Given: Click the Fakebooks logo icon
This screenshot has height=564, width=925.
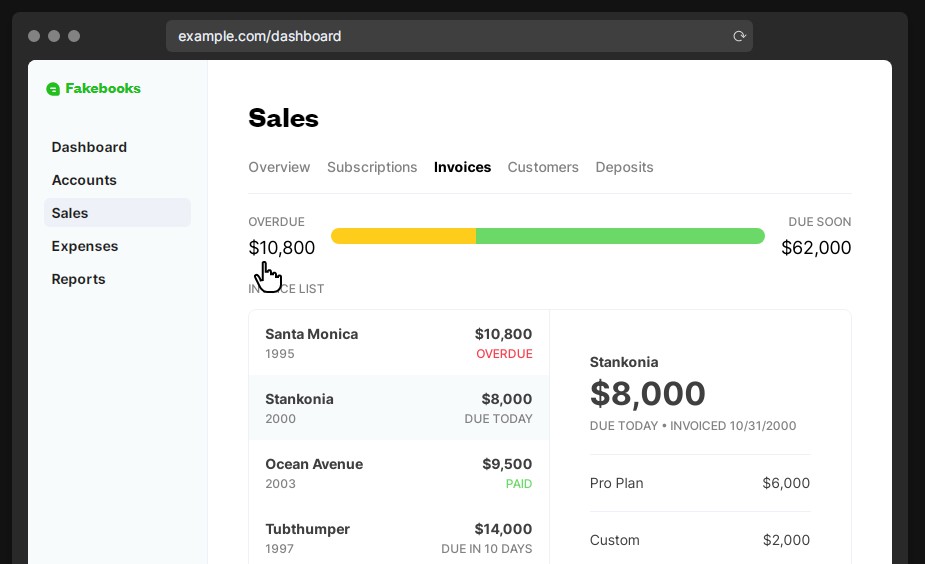Looking at the screenshot, I should (x=53, y=89).
